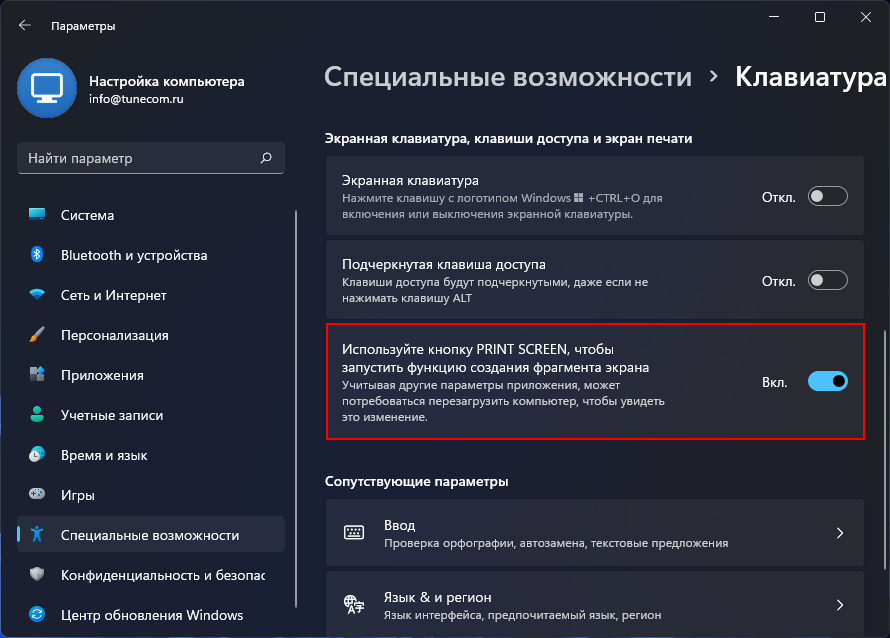
Task: Select Персонализация in the sidebar
Action: click(151, 335)
